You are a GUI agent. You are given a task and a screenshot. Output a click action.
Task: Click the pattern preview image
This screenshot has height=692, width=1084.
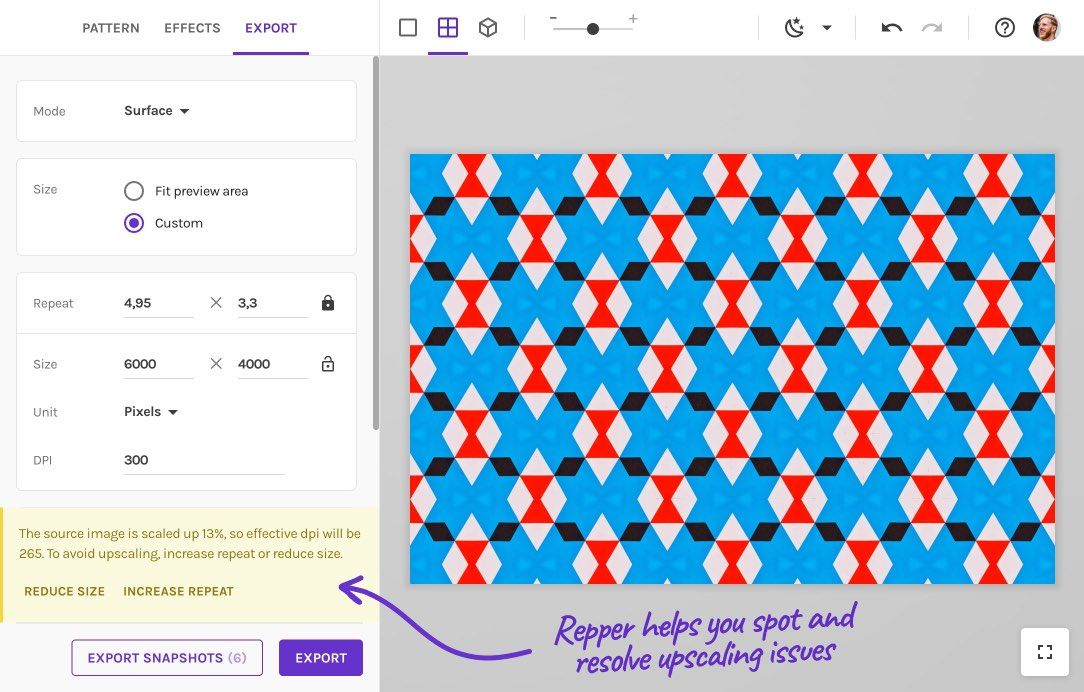(x=732, y=368)
